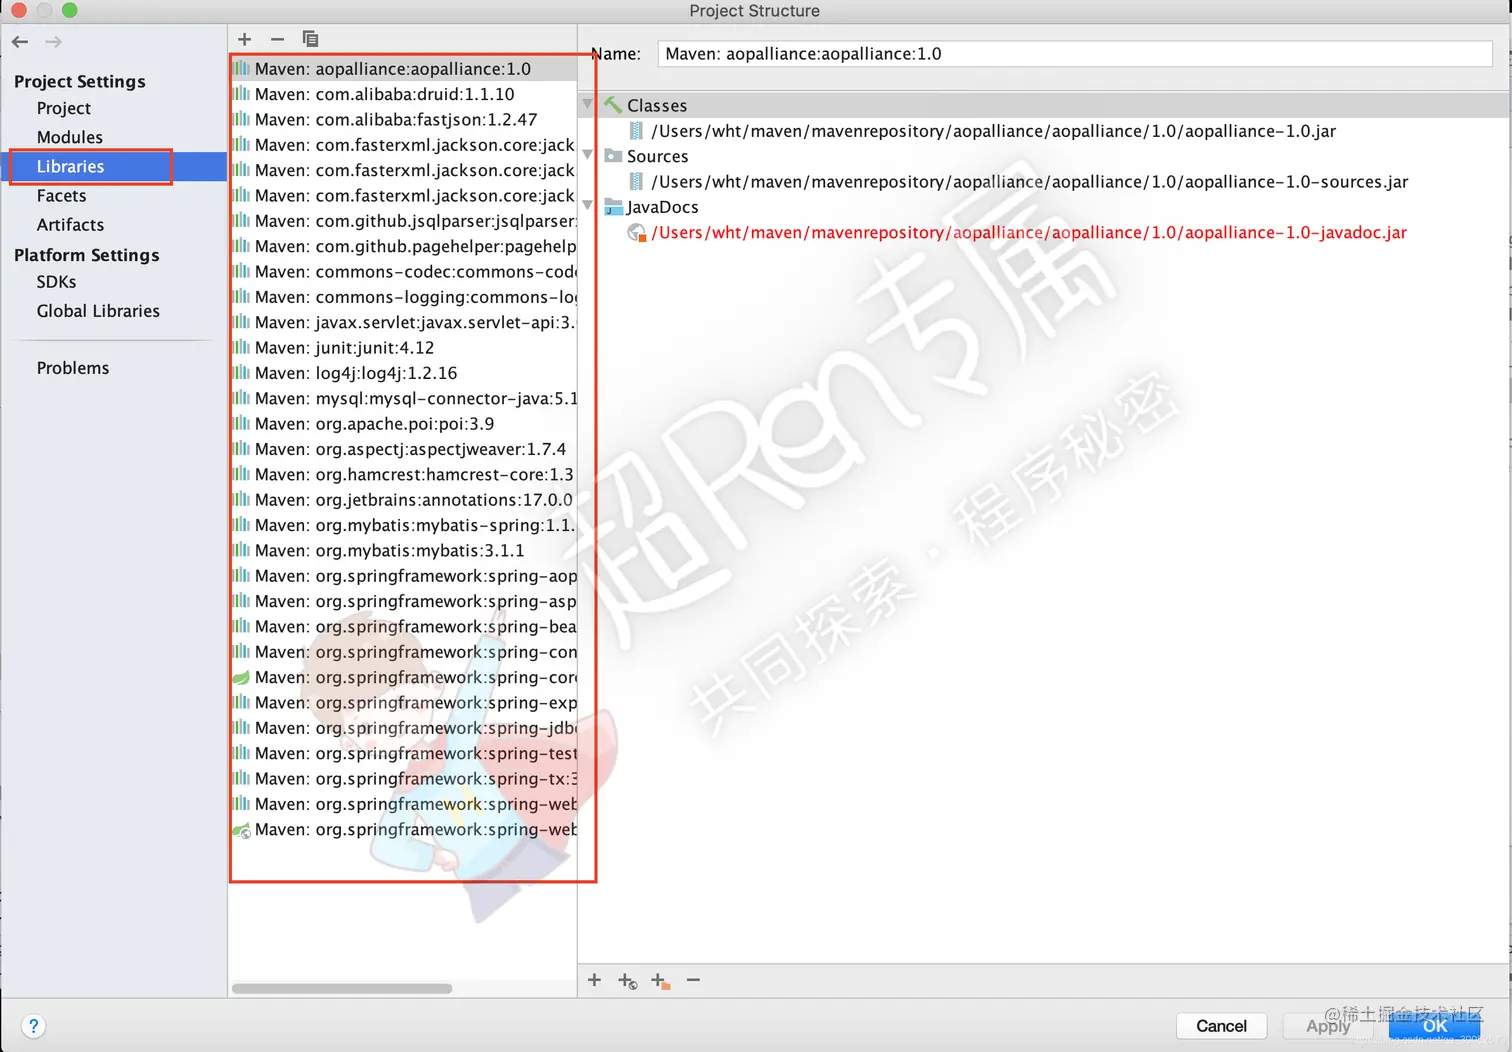Click the javadoc jar icon
The height and width of the screenshot is (1052, 1512).
(636, 233)
